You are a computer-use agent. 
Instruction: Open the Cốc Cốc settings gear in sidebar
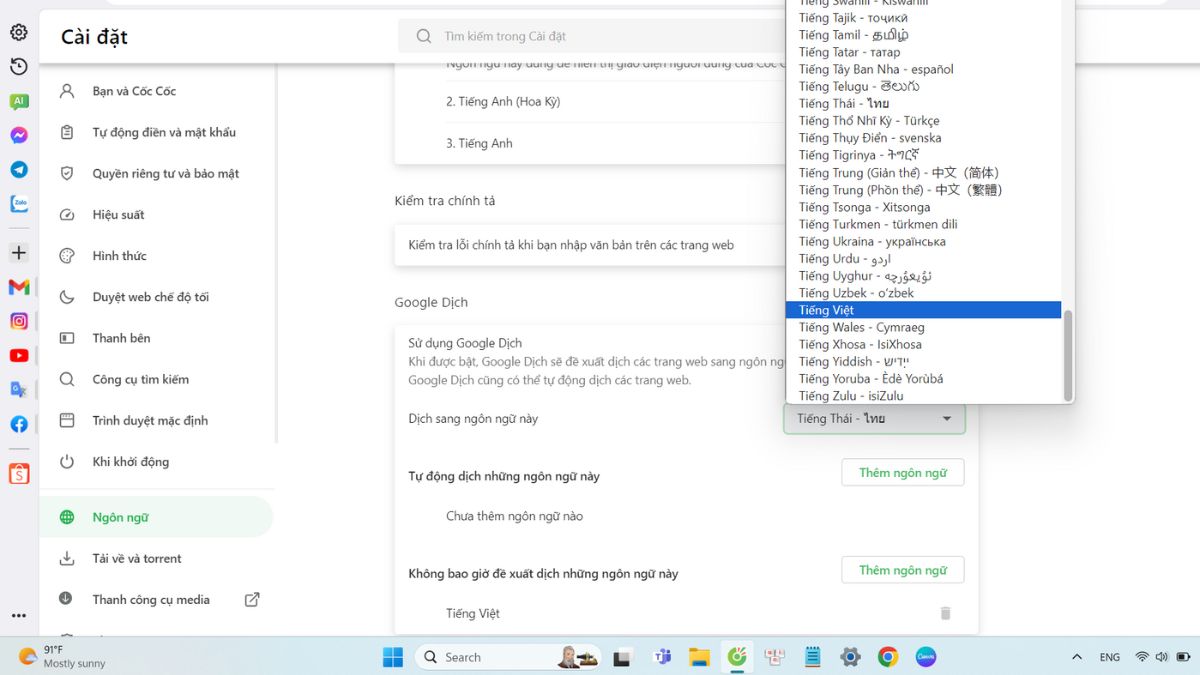pos(18,33)
